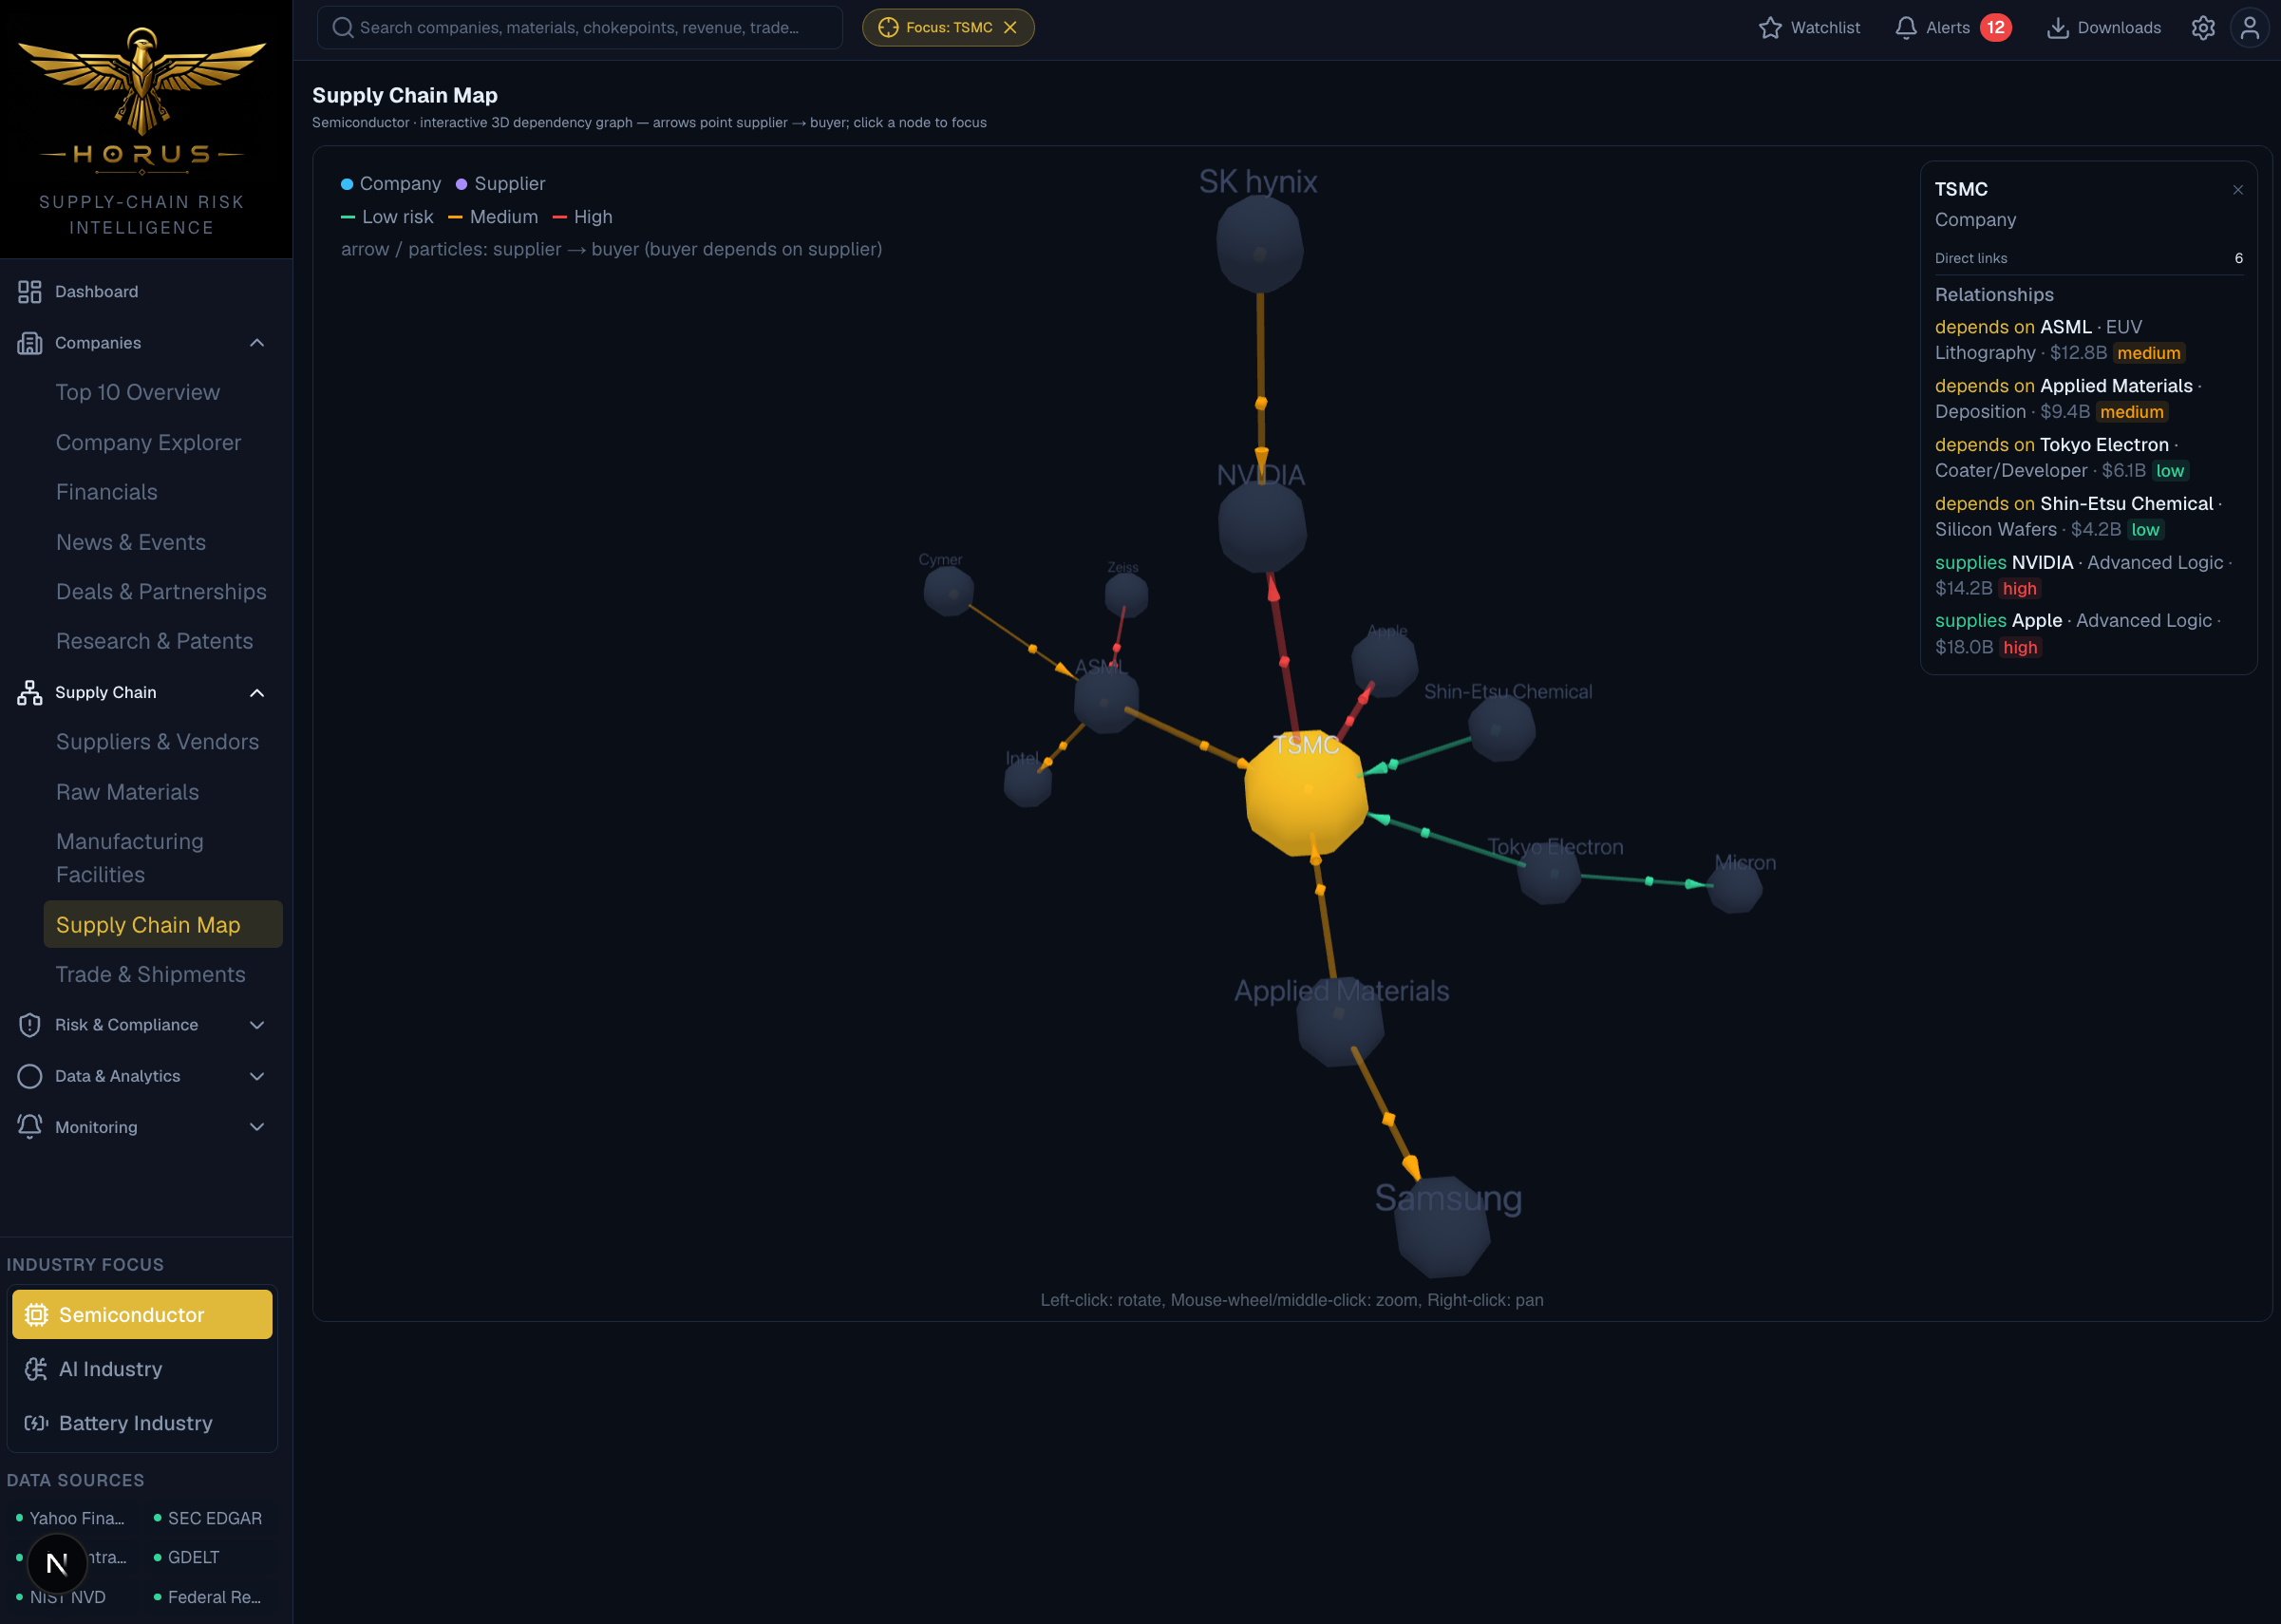Image resolution: width=2281 pixels, height=1624 pixels.
Task: Select the Cymer node
Action: pos(948,591)
